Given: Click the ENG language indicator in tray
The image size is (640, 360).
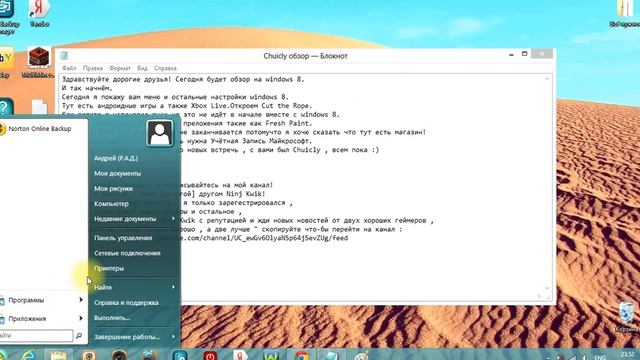Looking at the screenshot, I should (600, 357).
